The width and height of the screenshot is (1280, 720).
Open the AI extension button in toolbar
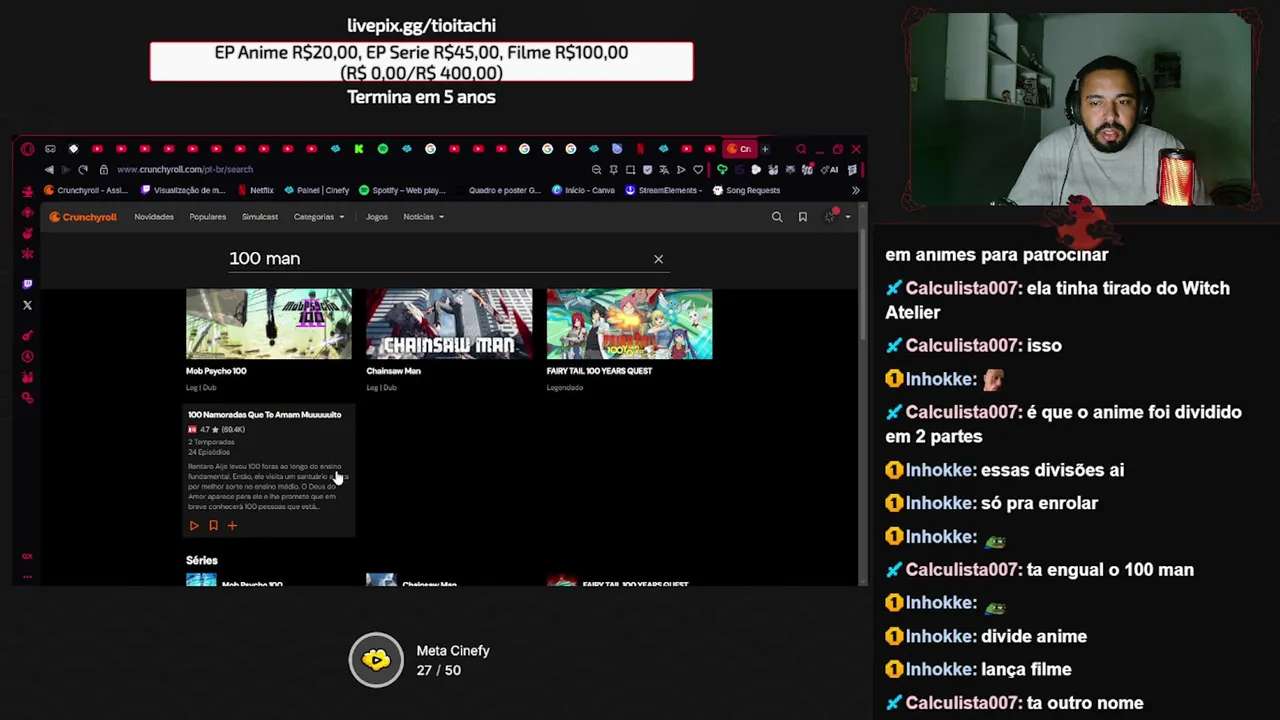tap(831, 170)
